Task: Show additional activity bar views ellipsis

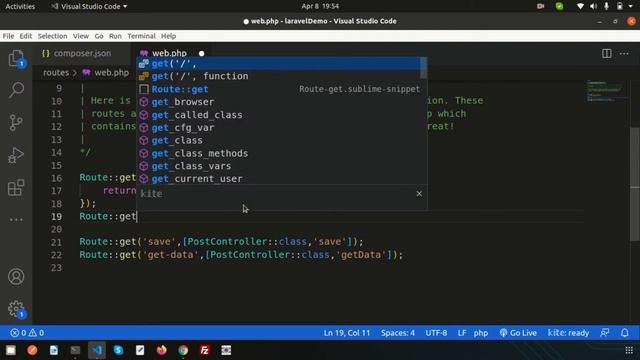Action: coord(16,220)
